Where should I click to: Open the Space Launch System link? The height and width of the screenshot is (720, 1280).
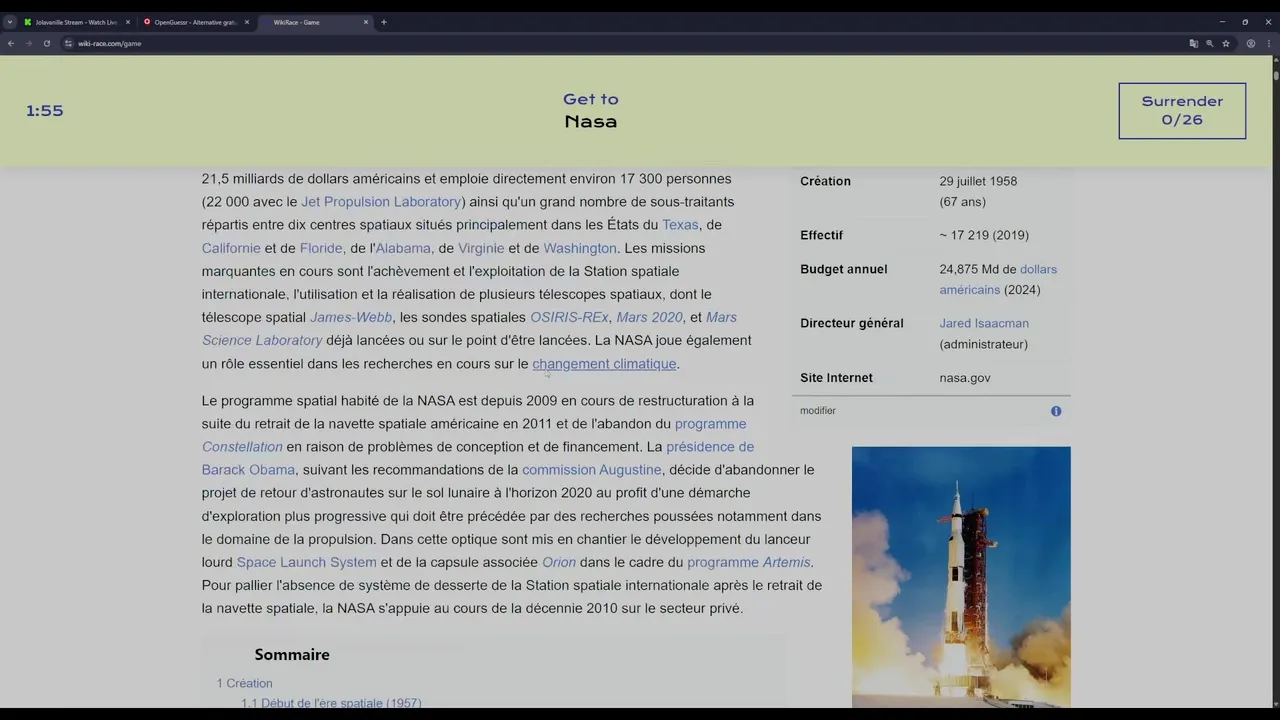click(307, 562)
